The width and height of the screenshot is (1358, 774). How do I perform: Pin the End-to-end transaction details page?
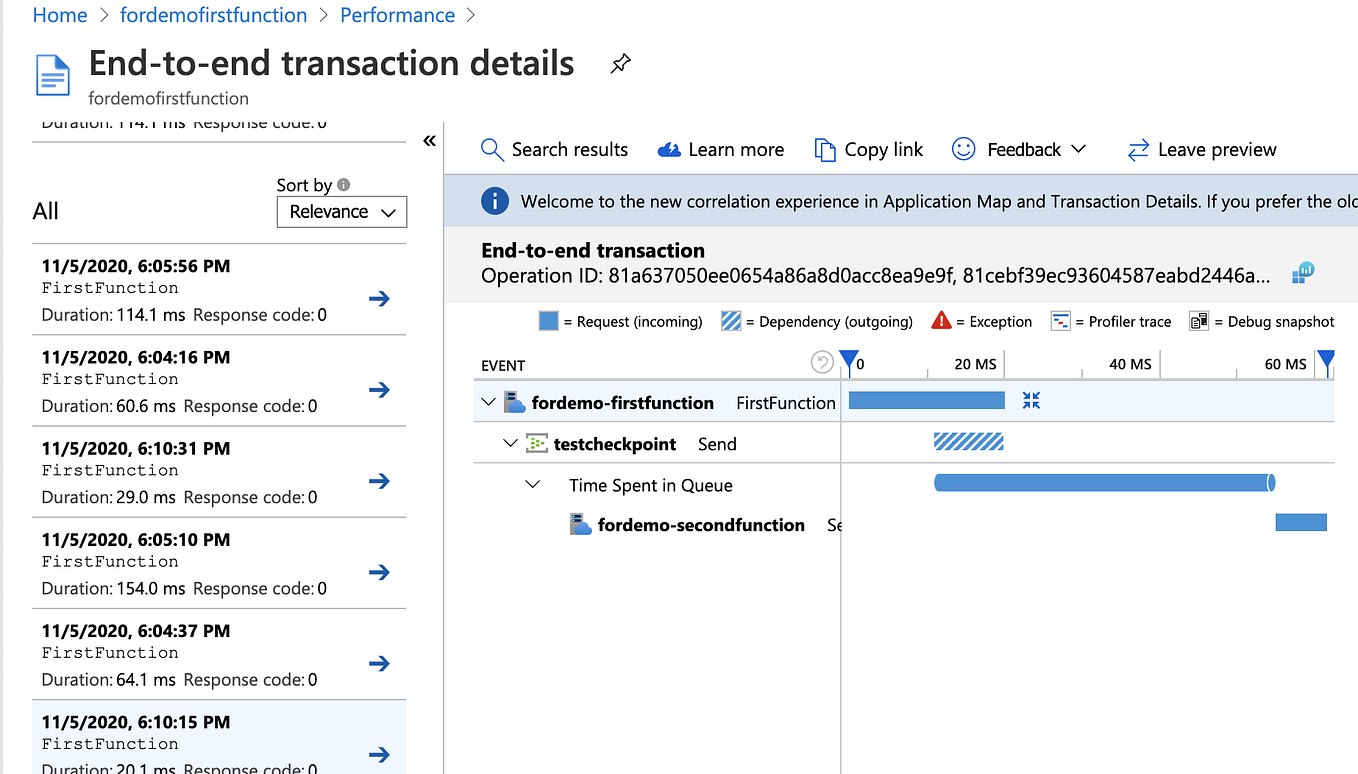point(620,63)
